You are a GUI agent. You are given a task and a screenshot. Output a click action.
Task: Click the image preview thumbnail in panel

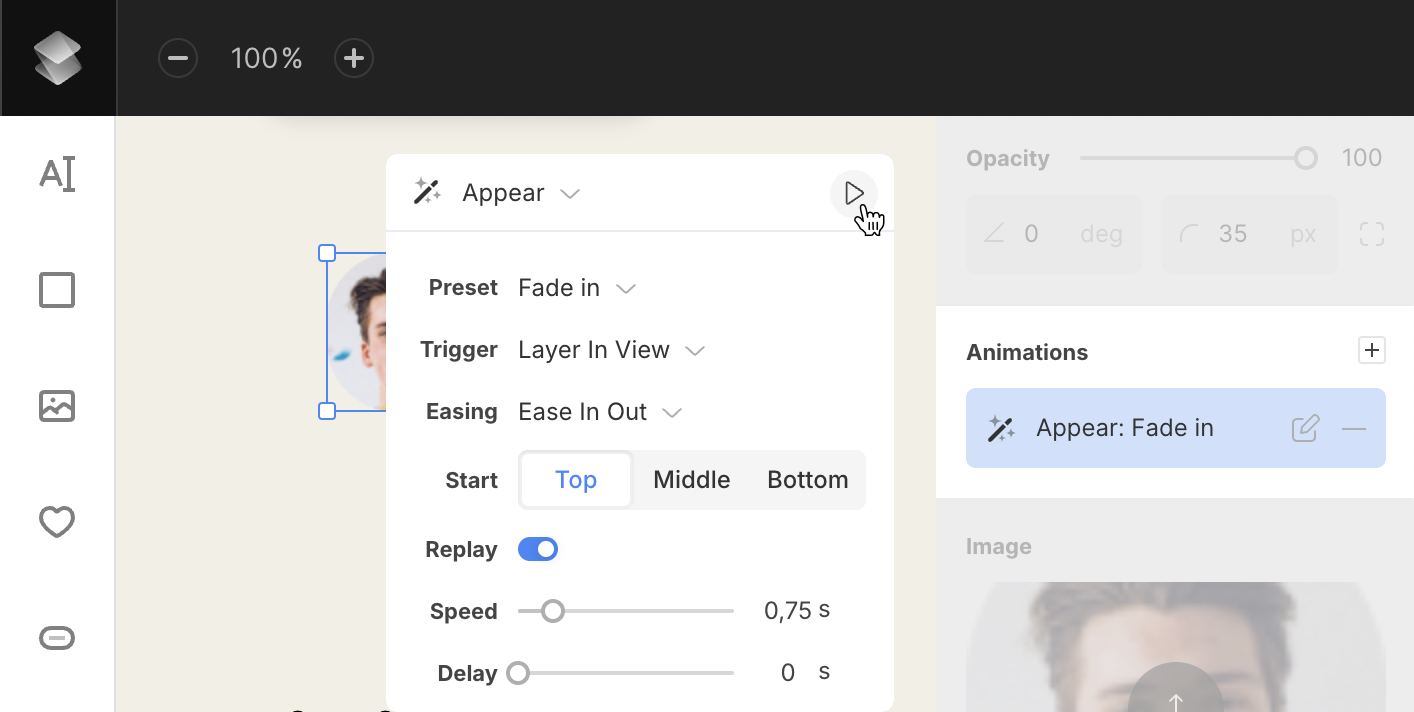[x=1176, y=647]
